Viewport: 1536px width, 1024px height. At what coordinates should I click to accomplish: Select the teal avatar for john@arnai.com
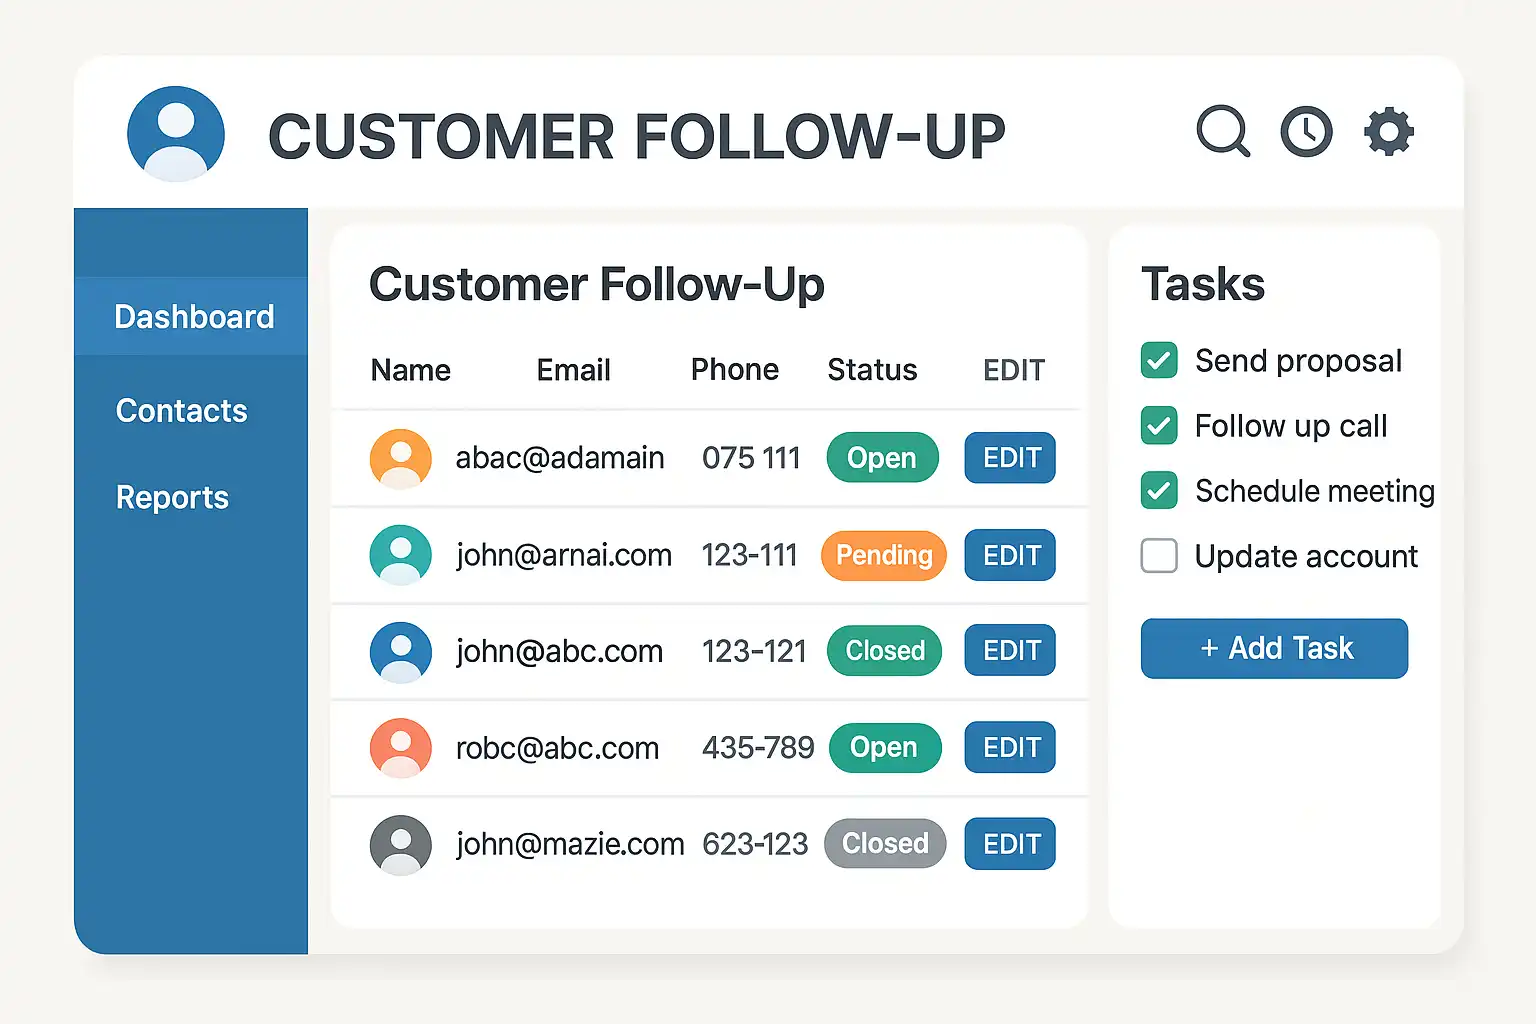point(400,554)
